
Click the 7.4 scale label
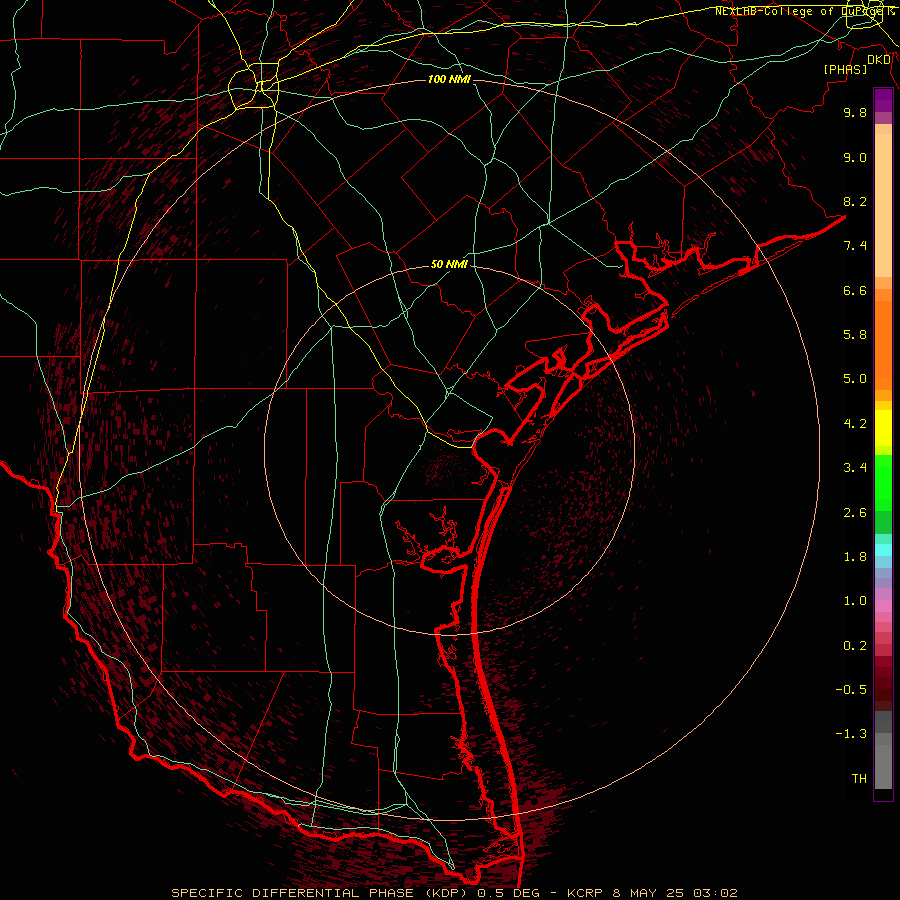[855, 246]
